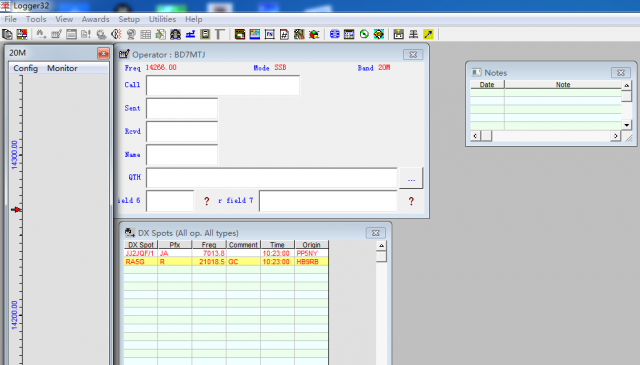Click the Chinese character toolbar icon
Image resolution: width=640 pixels, height=365 pixels.
[413, 34]
